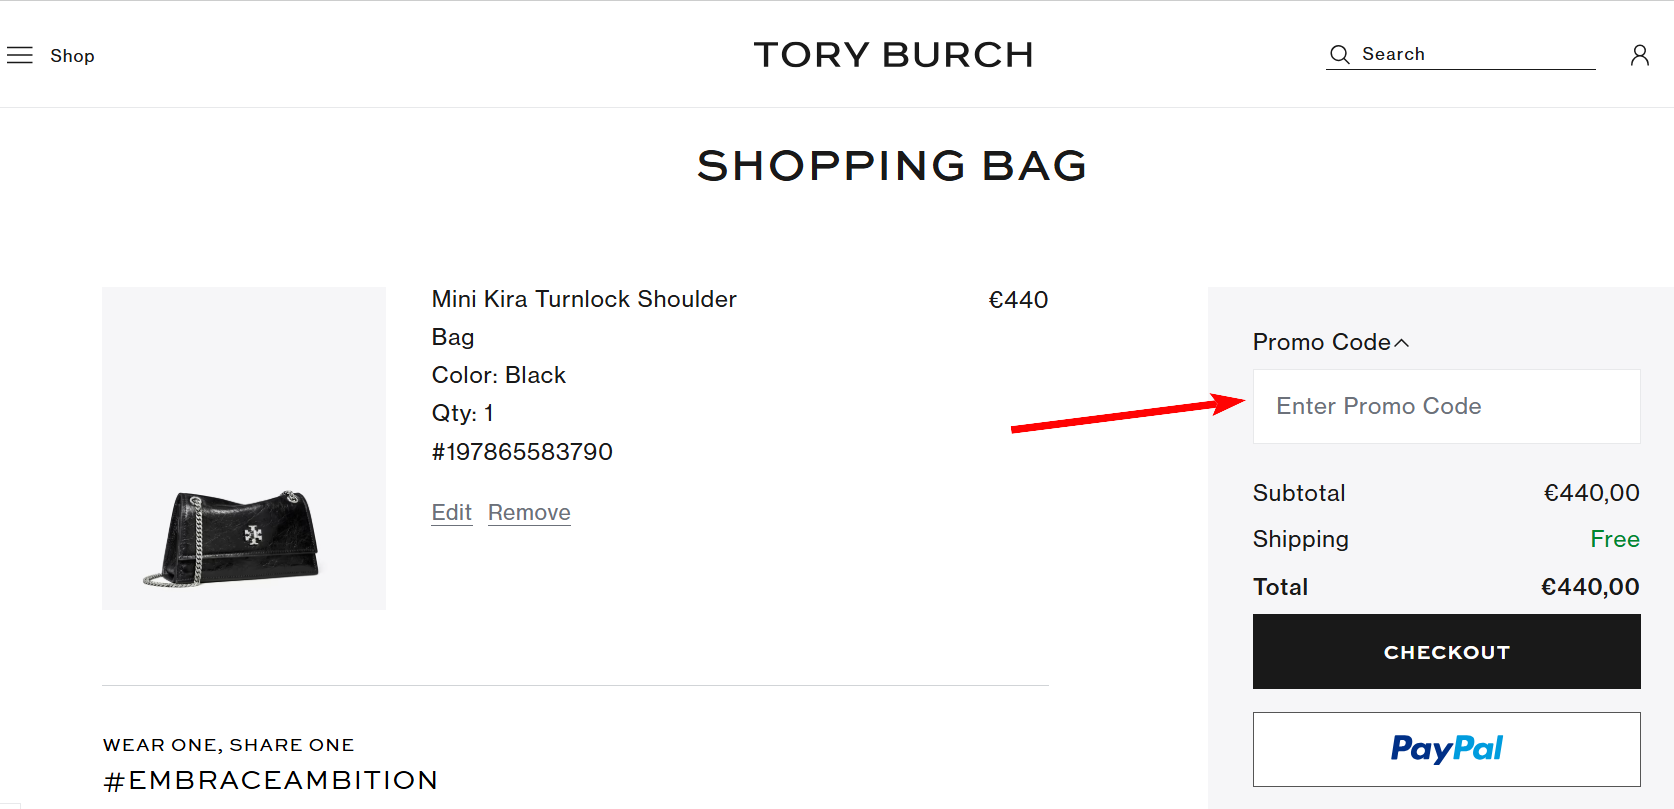Click the product price €440
The height and width of the screenshot is (809, 1674).
tap(1019, 299)
